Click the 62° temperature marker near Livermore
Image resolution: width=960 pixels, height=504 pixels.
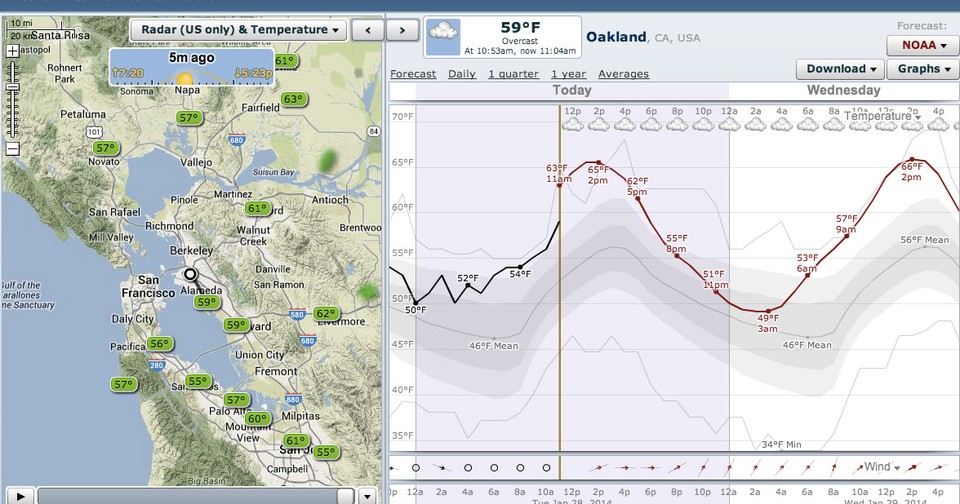326,314
